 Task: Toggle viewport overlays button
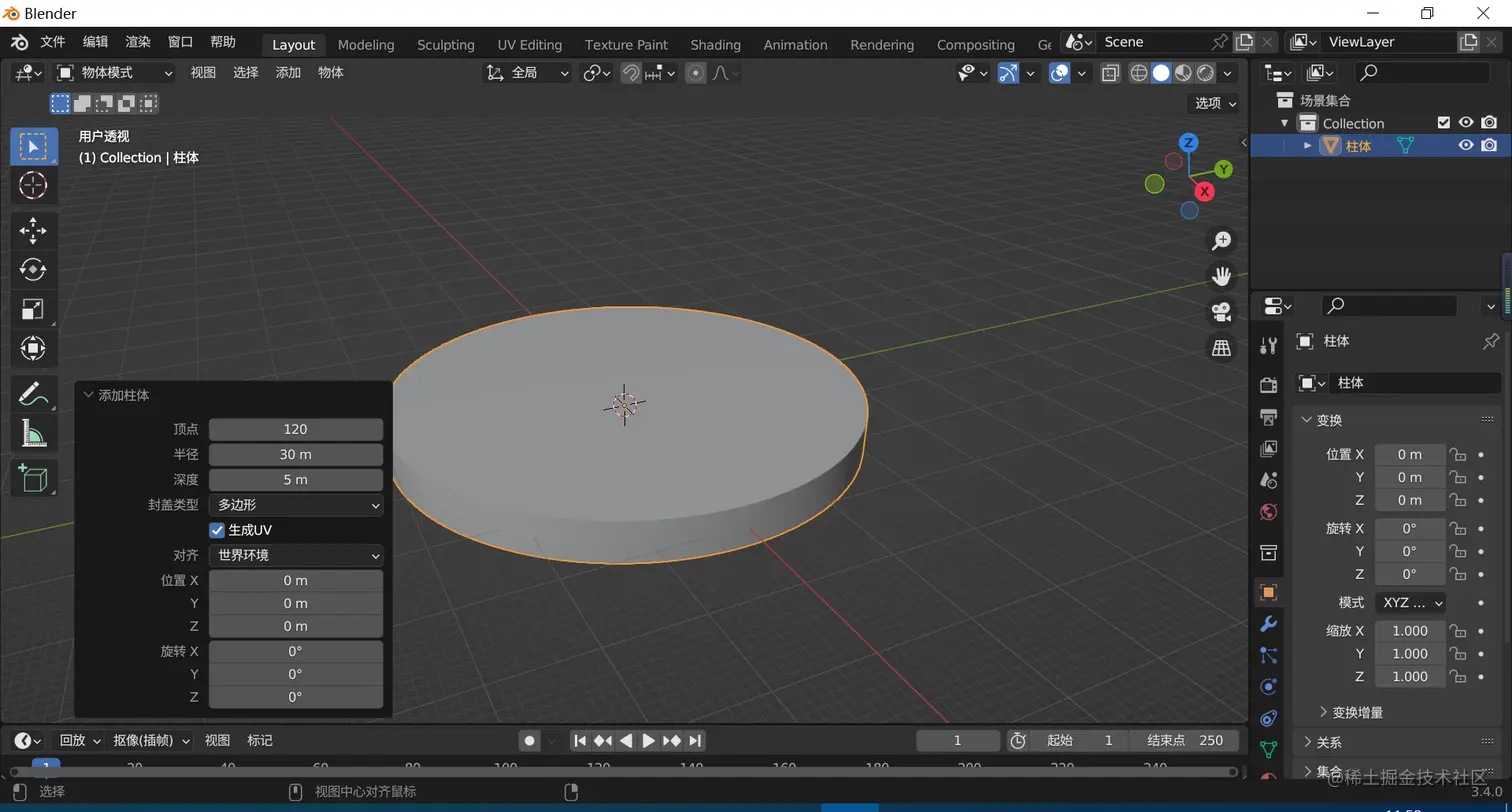[x=1060, y=73]
